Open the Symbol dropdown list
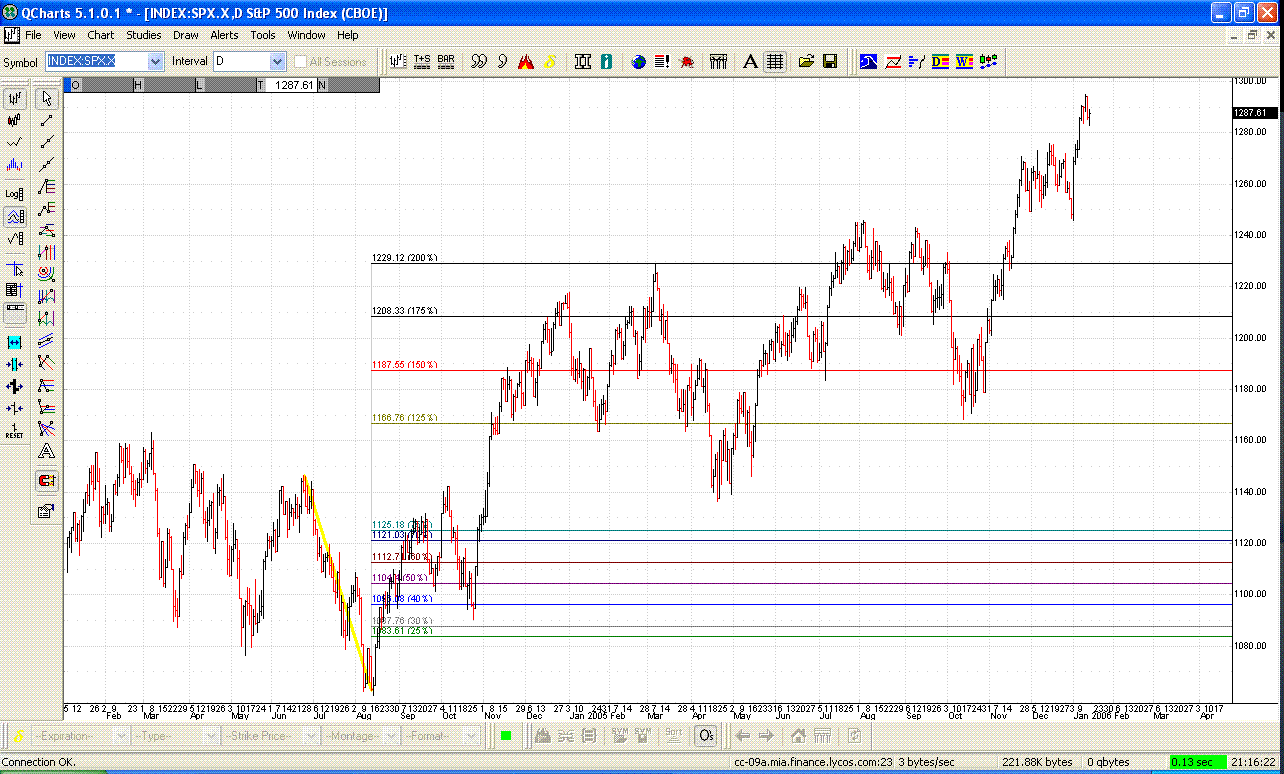 155,62
